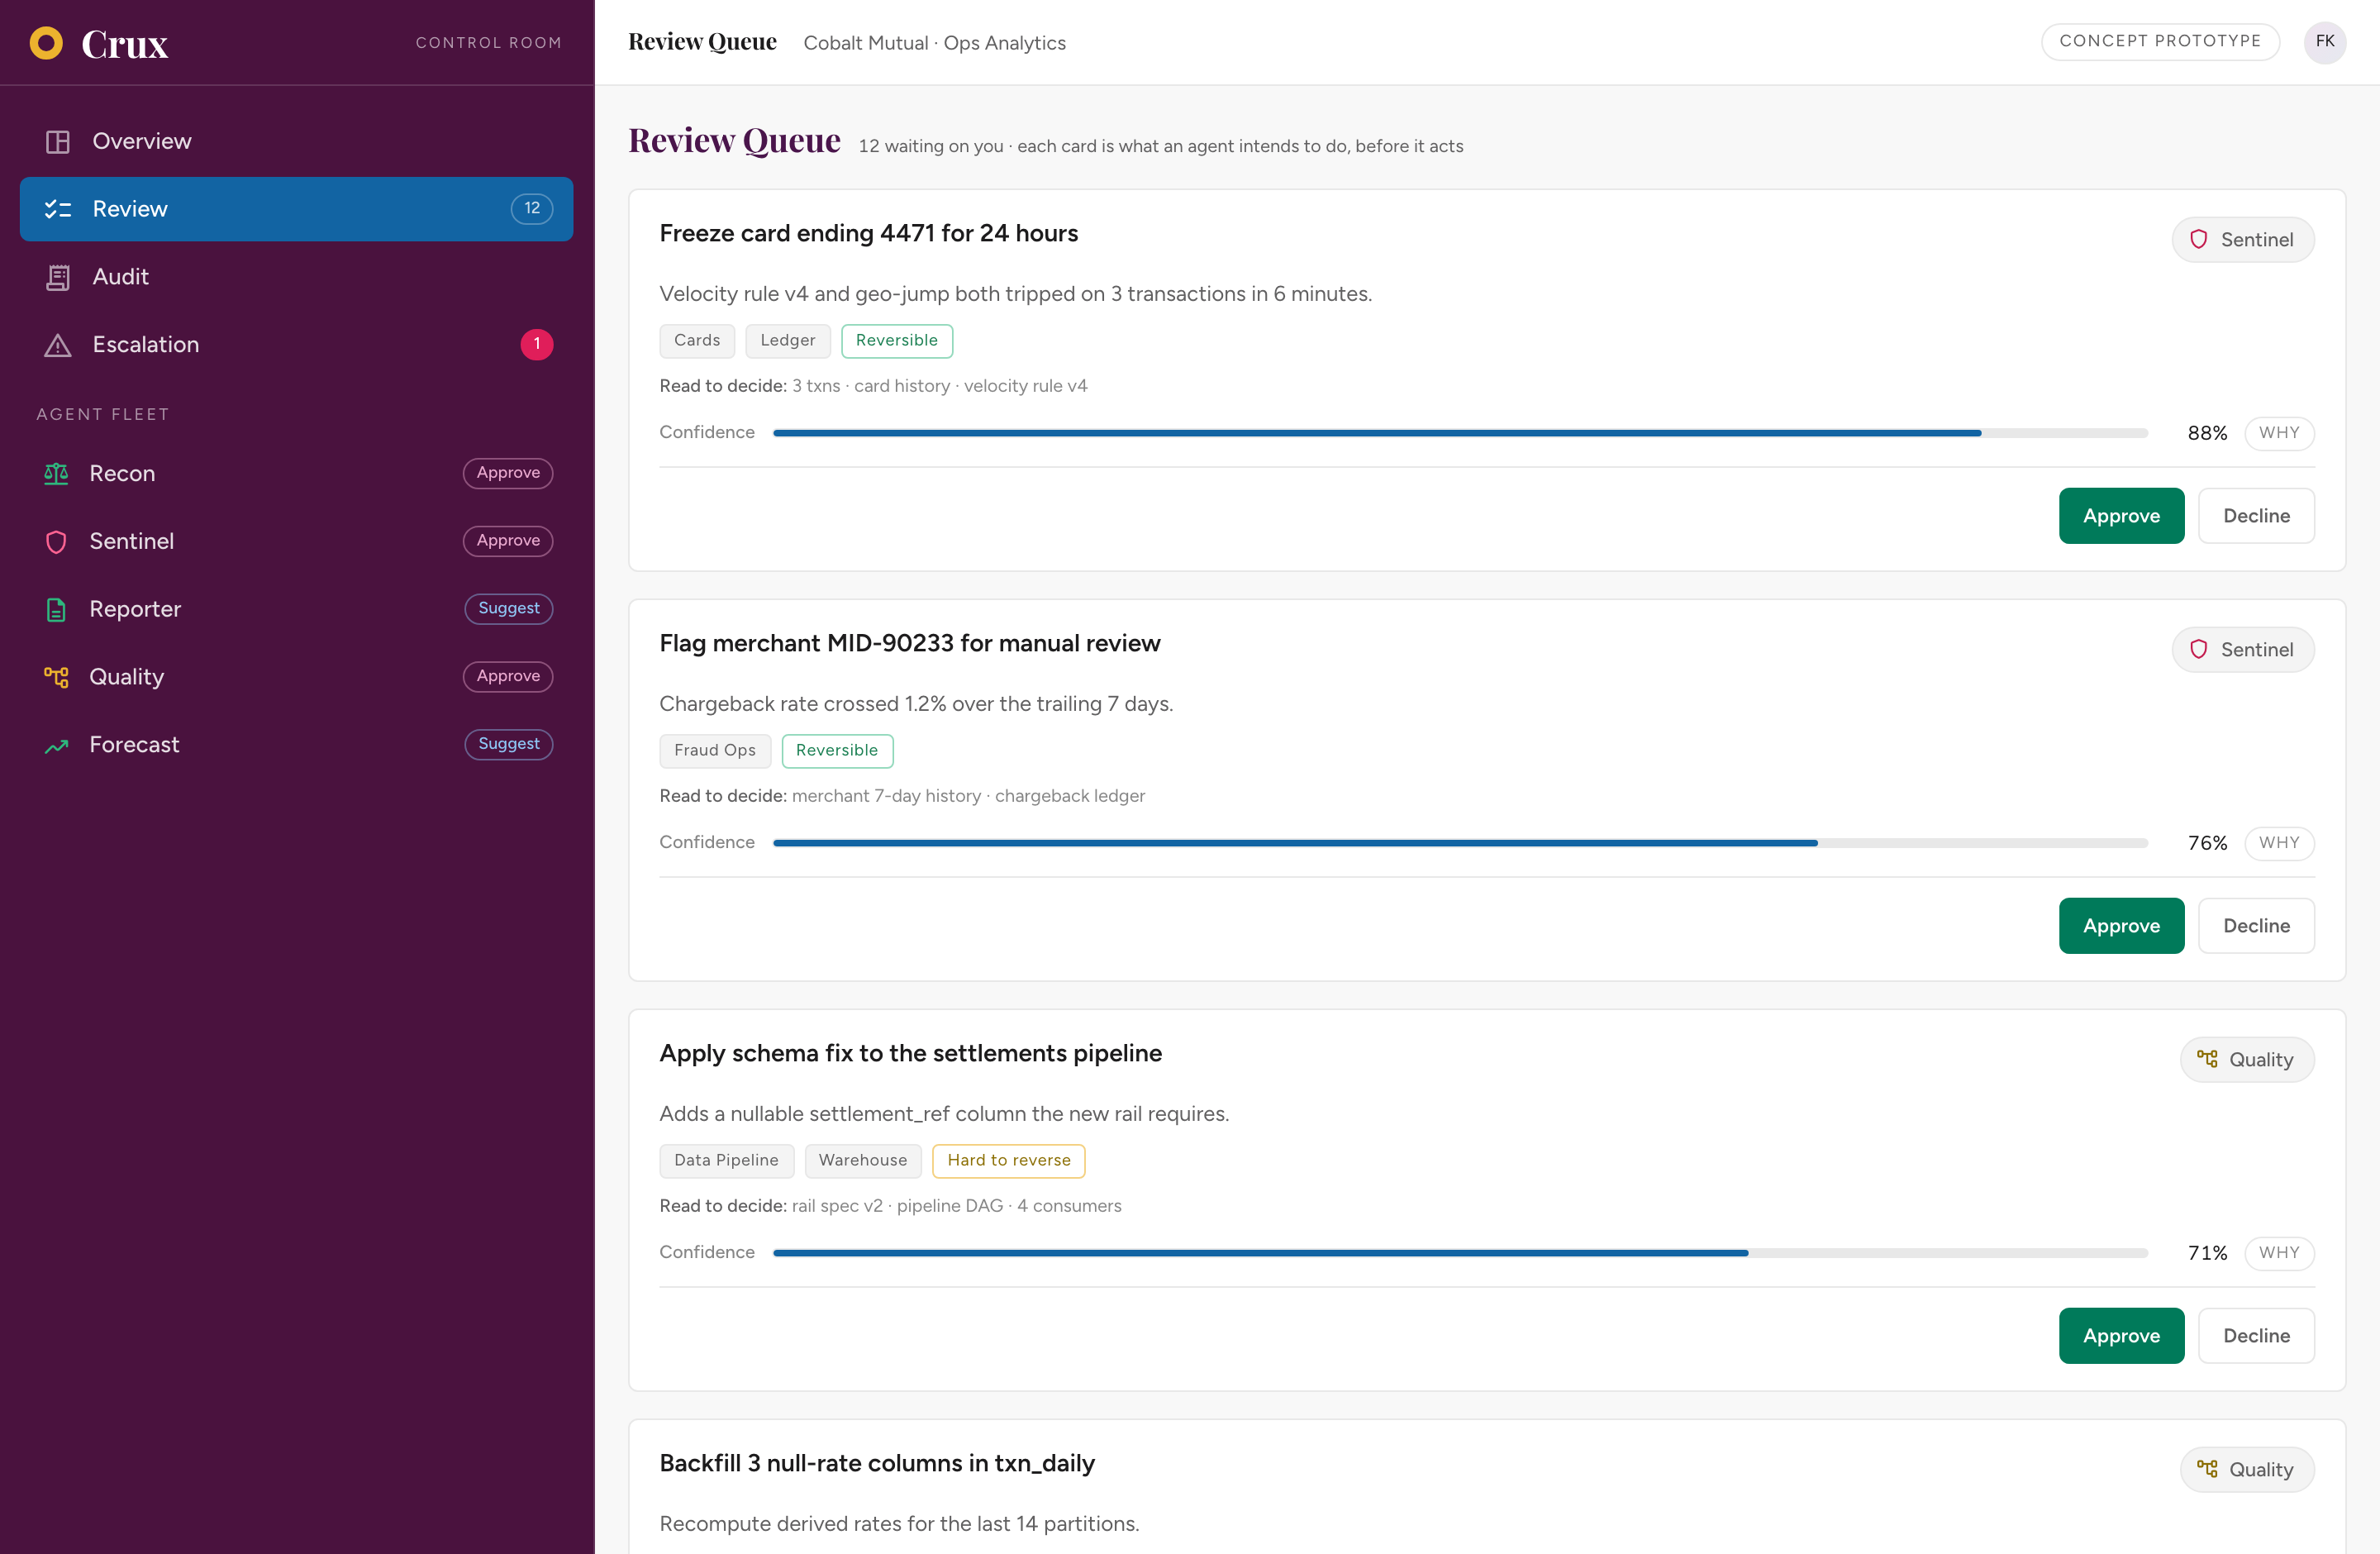The image size is (2380, 1554).
Task: Toggle the Quality agent Approve mode pill
Action: [508, 677]
